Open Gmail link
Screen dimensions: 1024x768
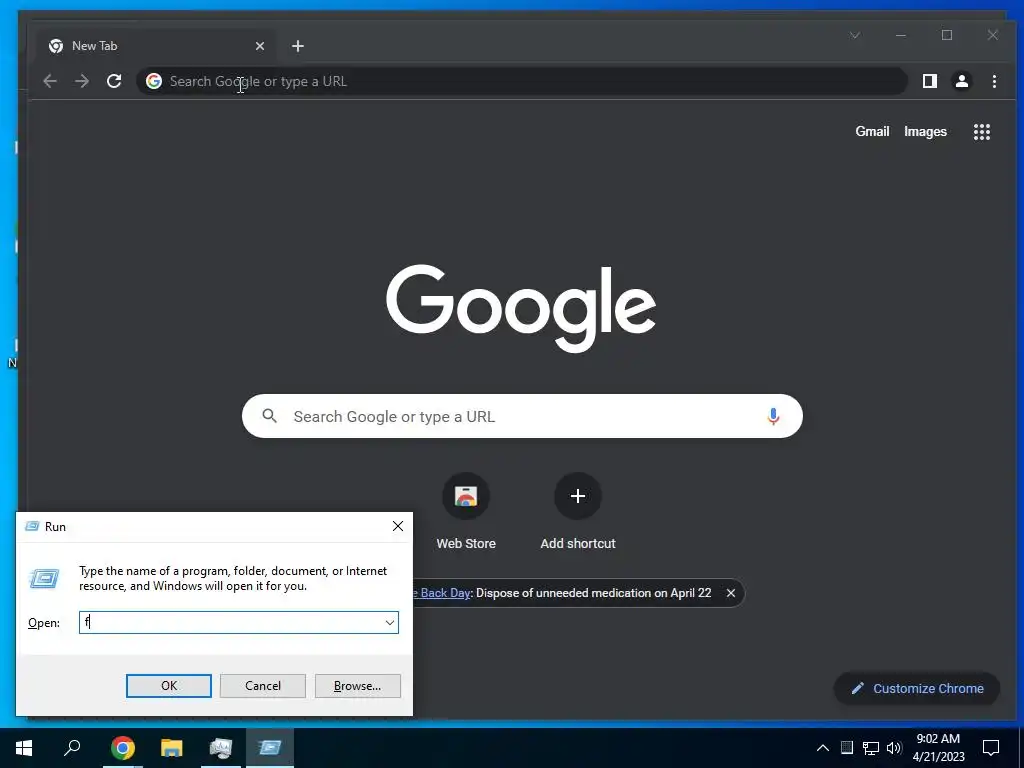pyautogui.click(x=872, y=131)
